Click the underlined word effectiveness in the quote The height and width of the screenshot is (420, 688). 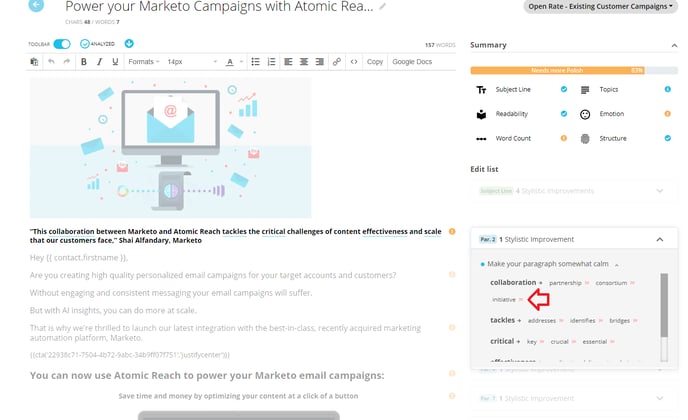[x=385, y=231]
